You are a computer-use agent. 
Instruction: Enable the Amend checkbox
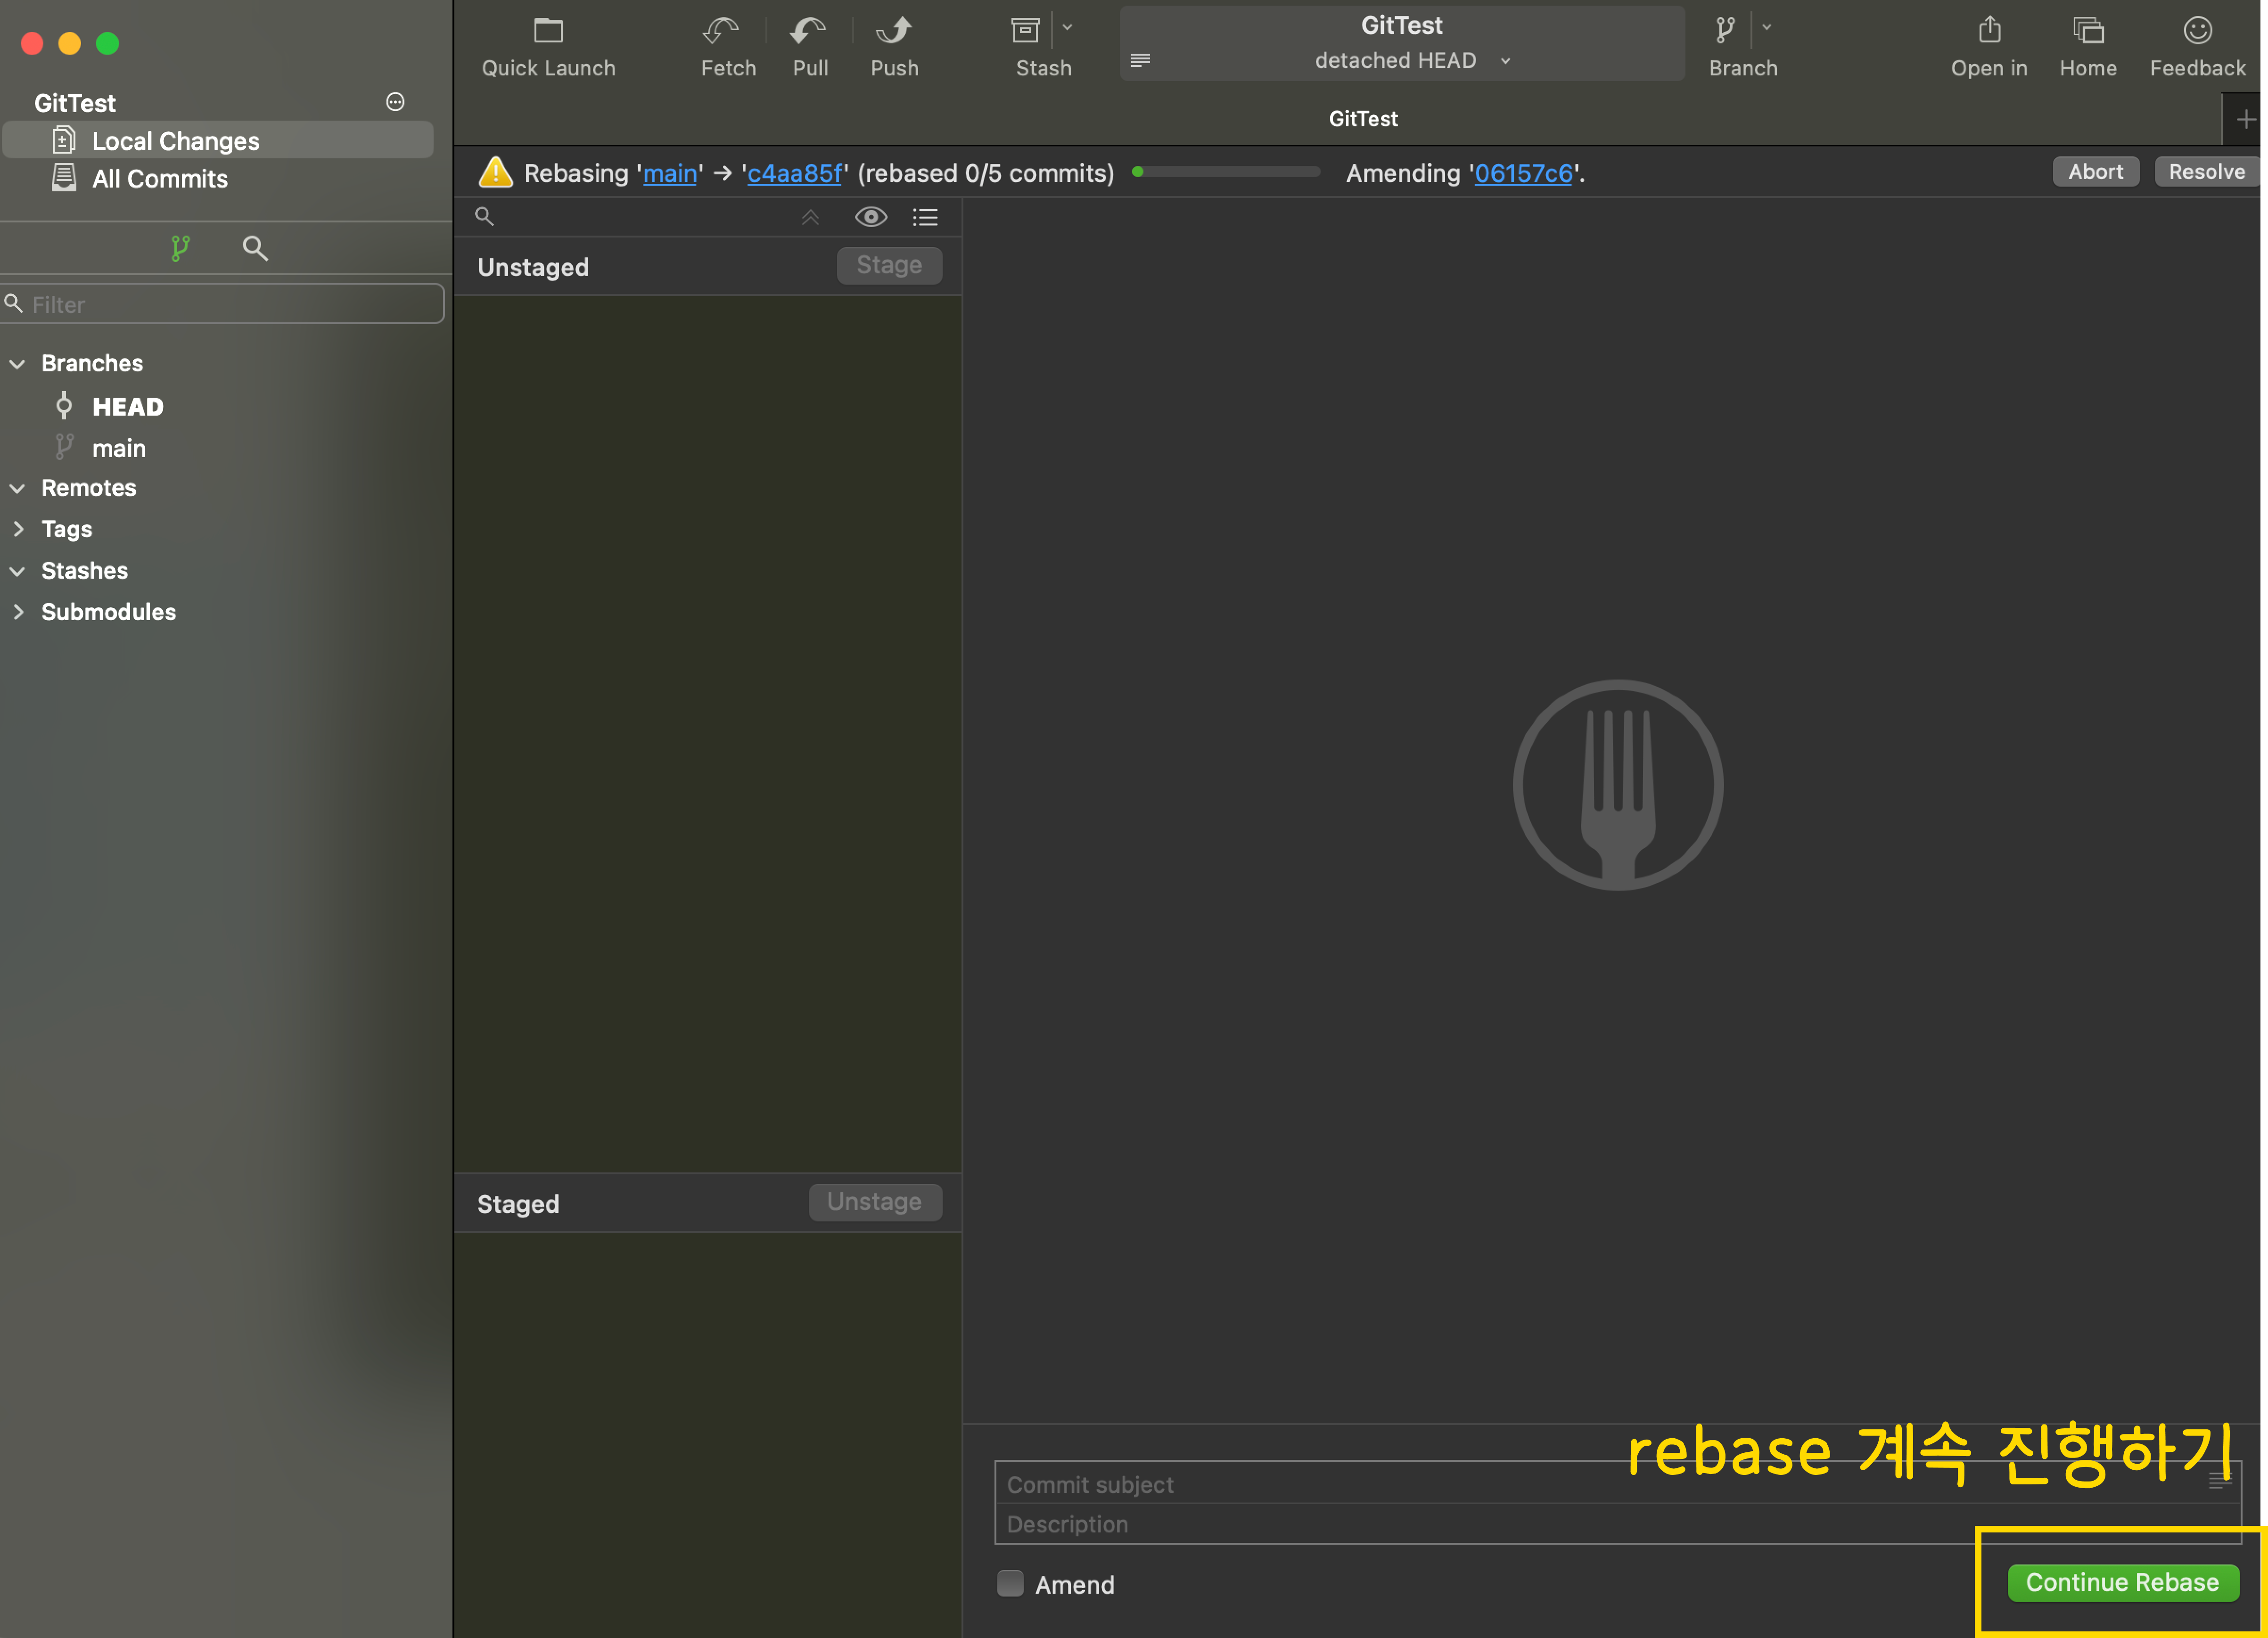[x=1010, y=1583]
